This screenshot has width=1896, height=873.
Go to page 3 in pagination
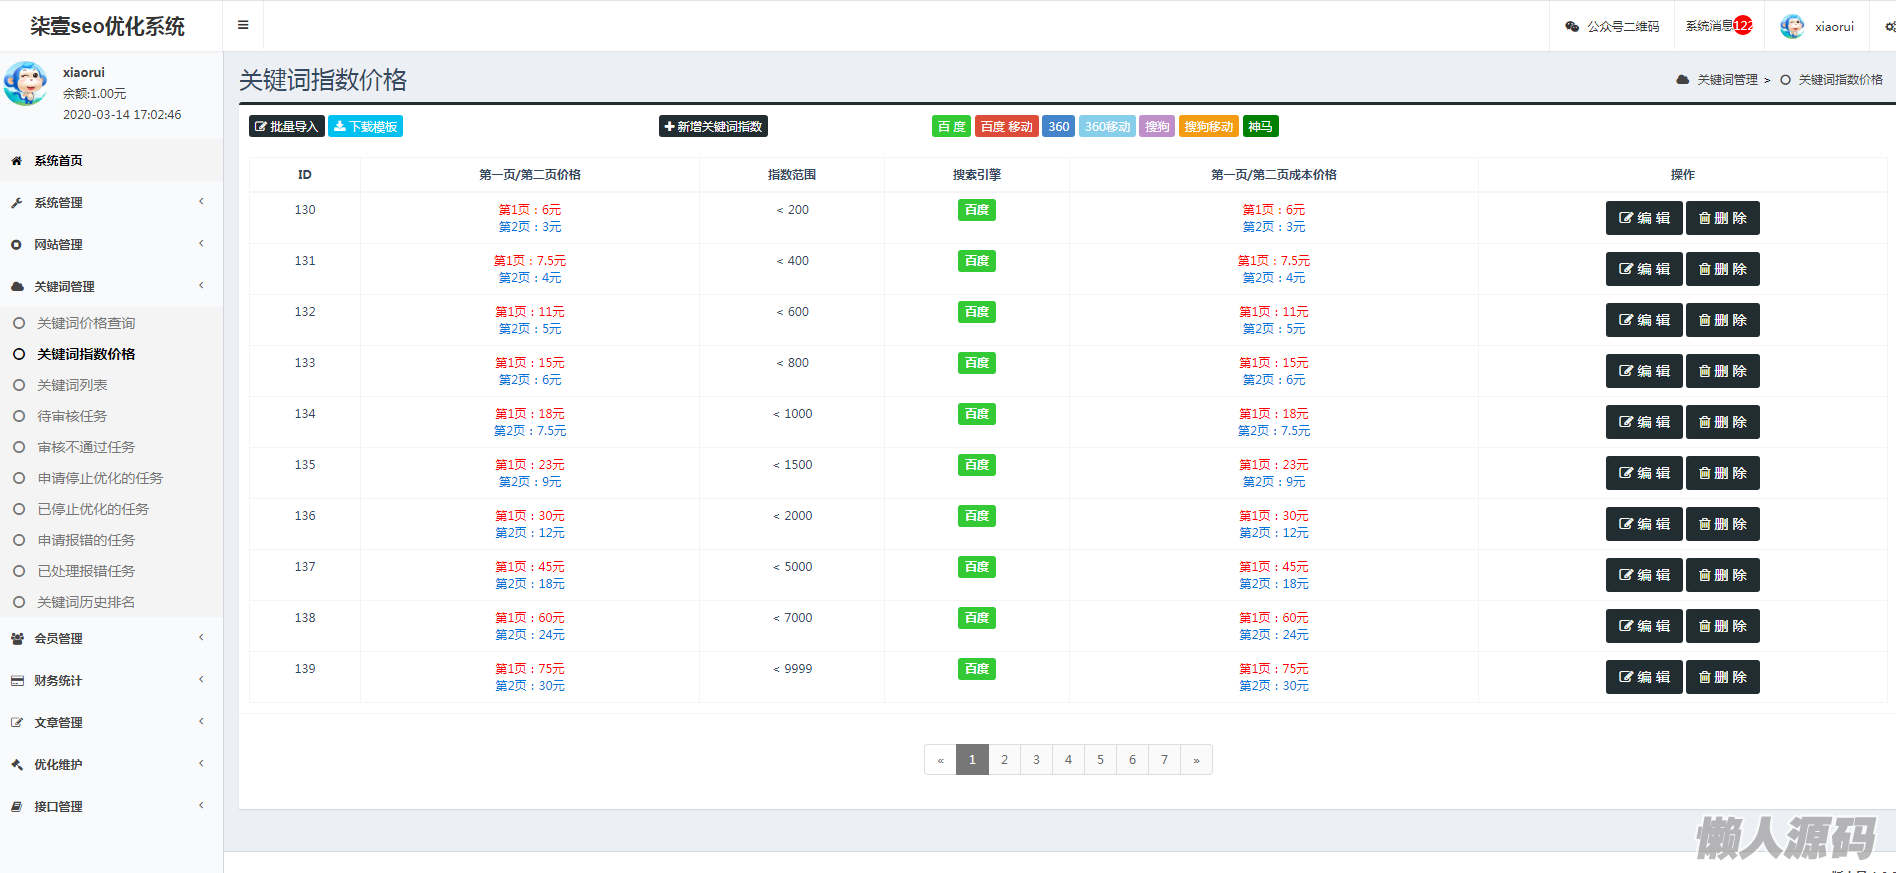click(x=1036, y=760)
